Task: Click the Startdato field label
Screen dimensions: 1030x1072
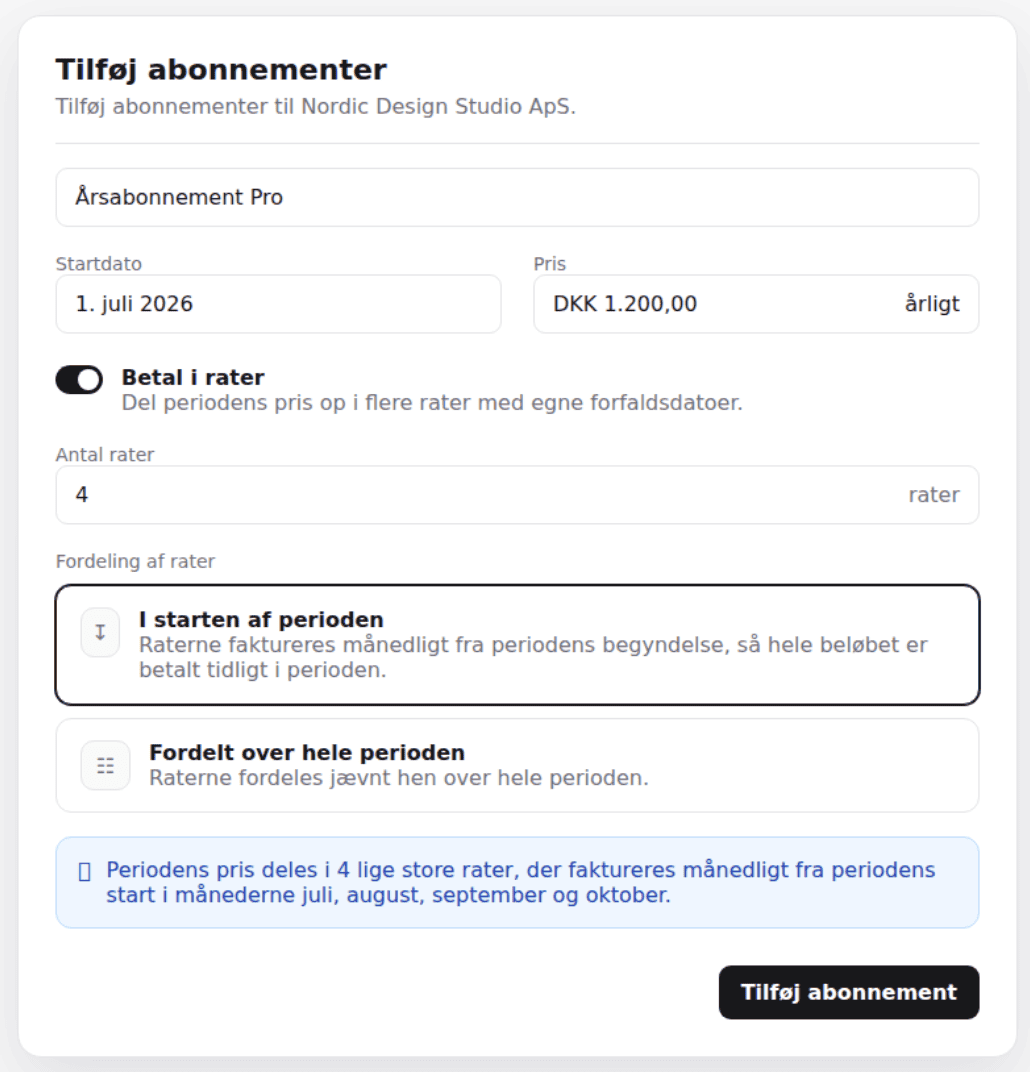Action: tap(99, 264)
